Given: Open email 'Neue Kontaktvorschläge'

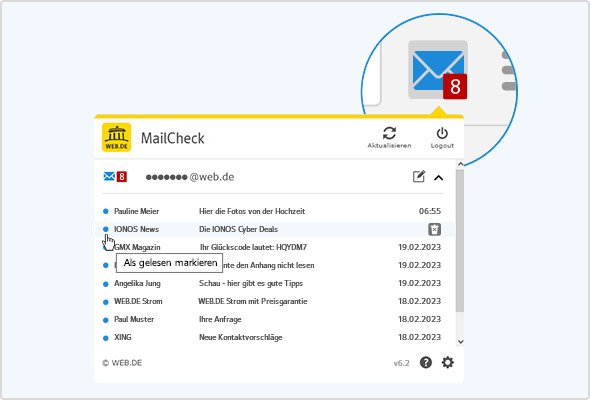Looking at the screenshot, I should coord(240,338).
